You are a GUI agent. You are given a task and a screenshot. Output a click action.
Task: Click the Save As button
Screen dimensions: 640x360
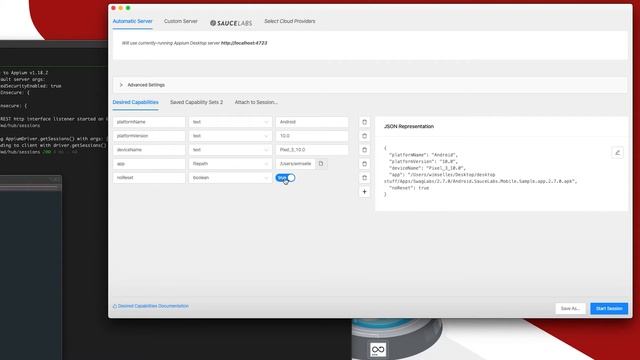tap(570, 309)
